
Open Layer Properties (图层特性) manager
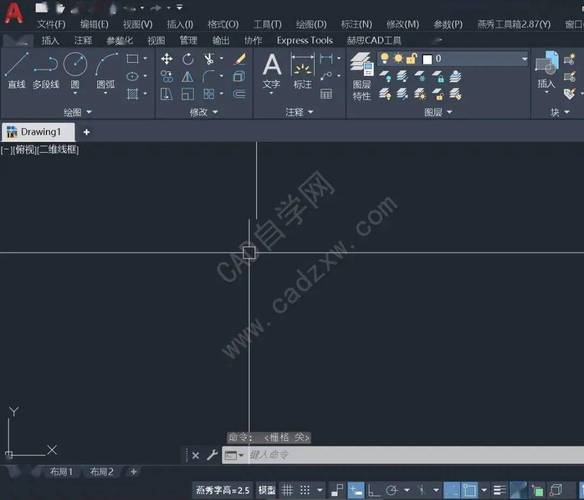pos(362,77)
